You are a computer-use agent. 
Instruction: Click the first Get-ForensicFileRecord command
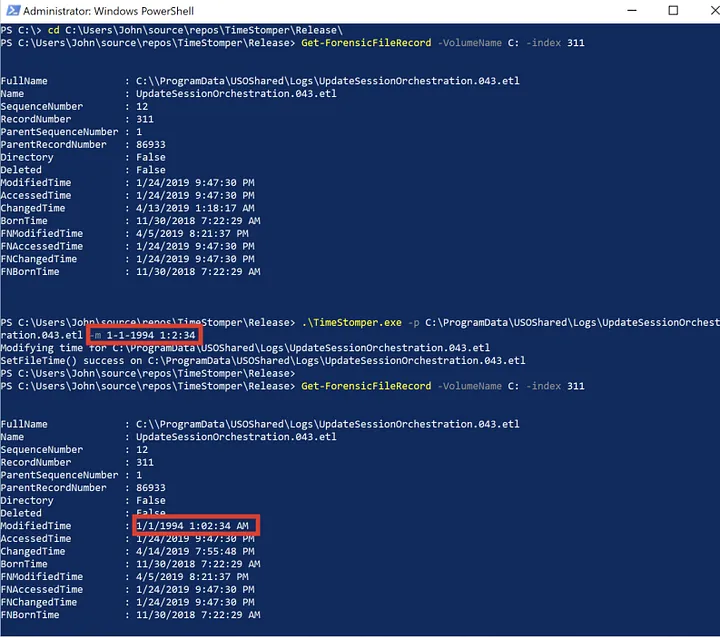367,43
